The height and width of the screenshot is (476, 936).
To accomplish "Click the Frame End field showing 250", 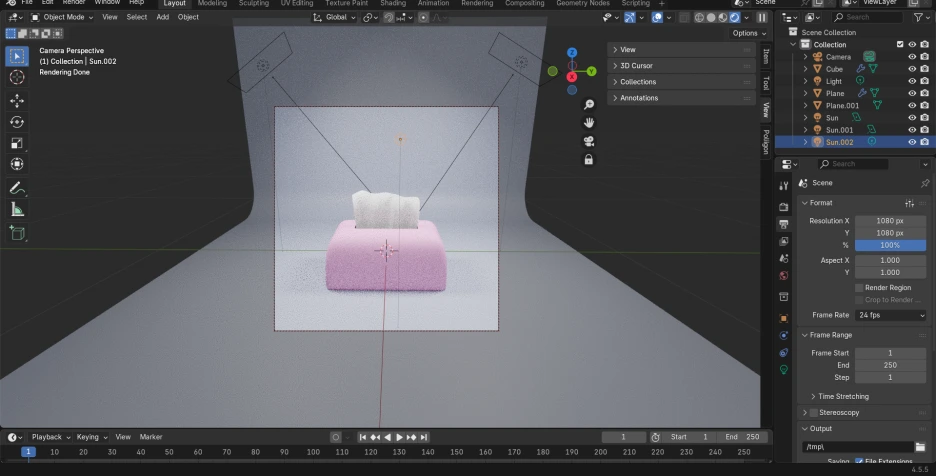I will (x=890, y=365).
